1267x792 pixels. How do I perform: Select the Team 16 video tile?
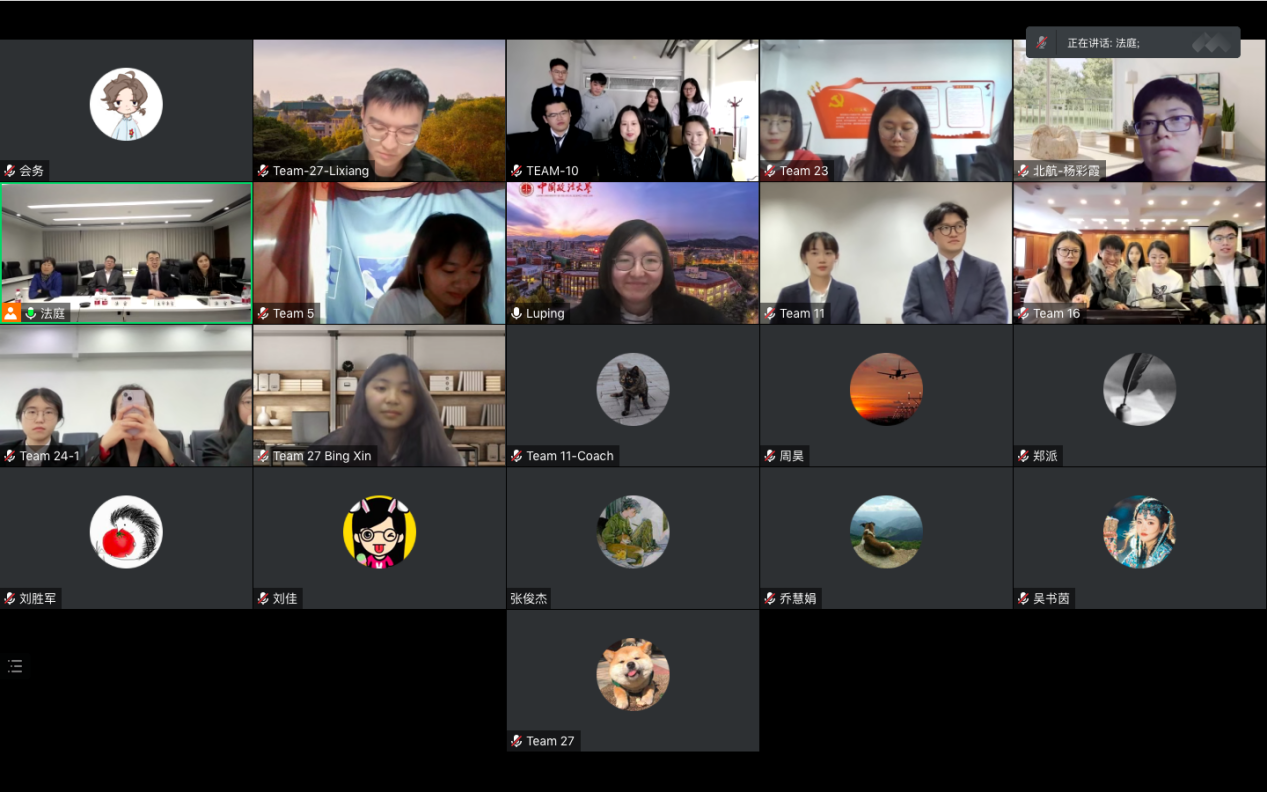tap(1139, 253)
